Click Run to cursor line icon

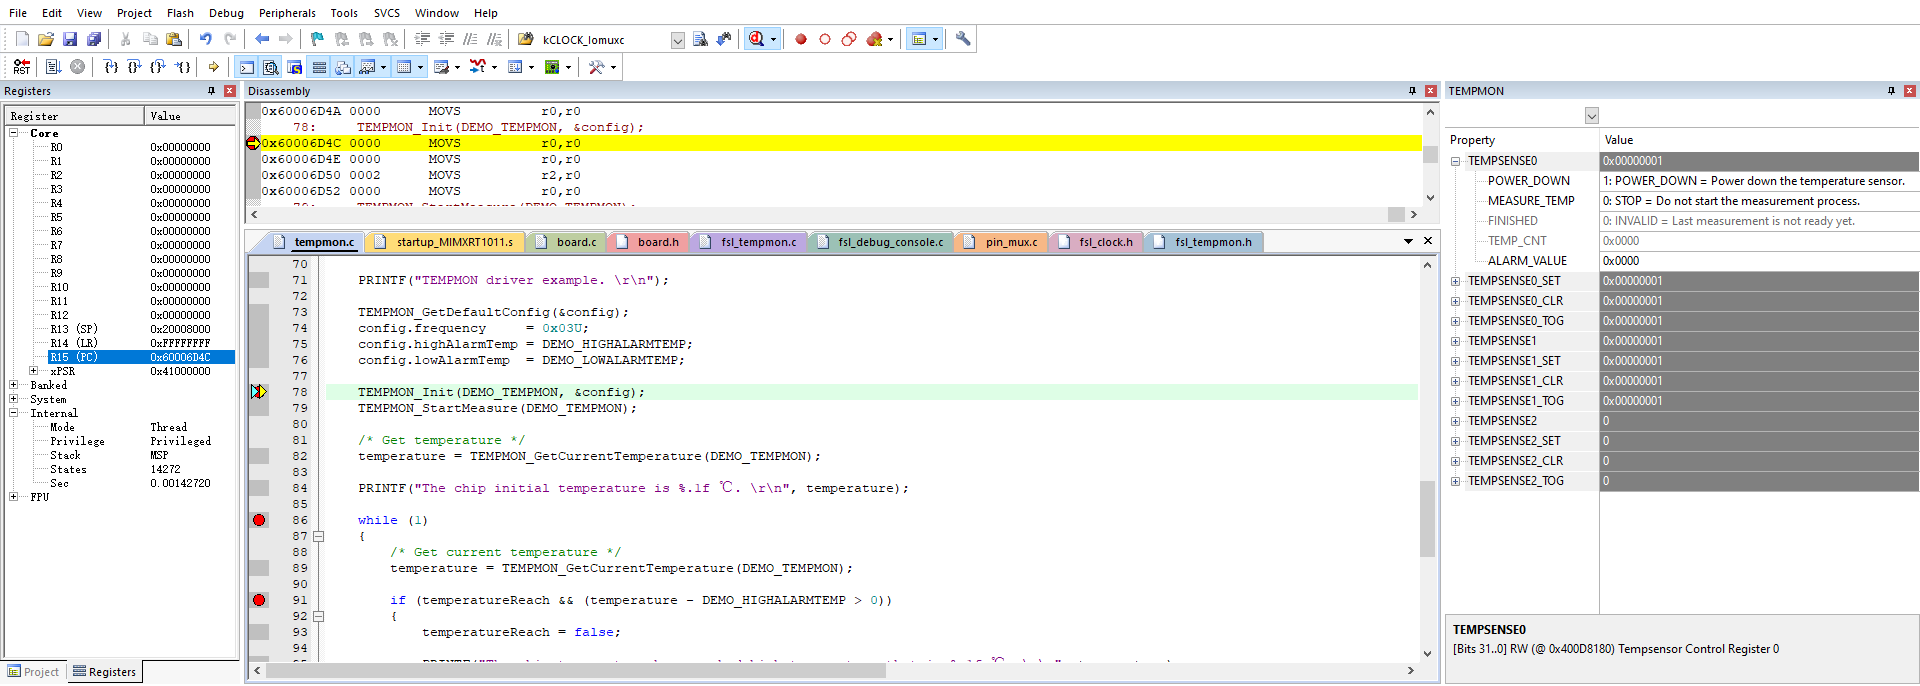(183, 67)
